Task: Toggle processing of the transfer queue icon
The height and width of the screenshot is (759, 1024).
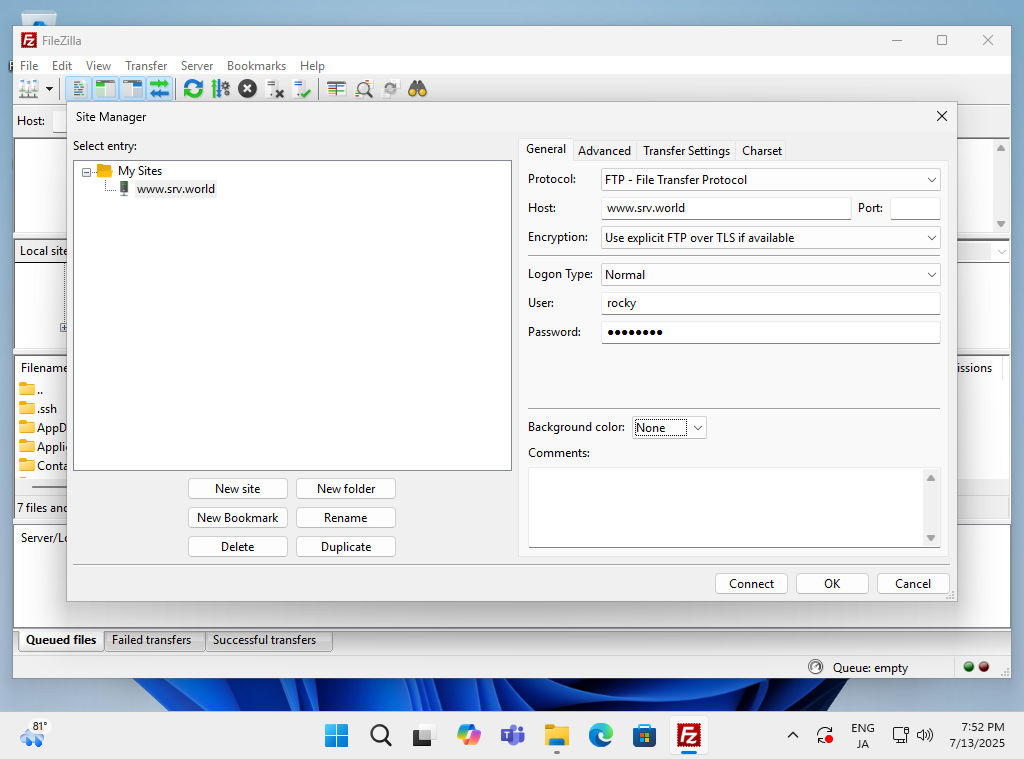Action: 221,89
